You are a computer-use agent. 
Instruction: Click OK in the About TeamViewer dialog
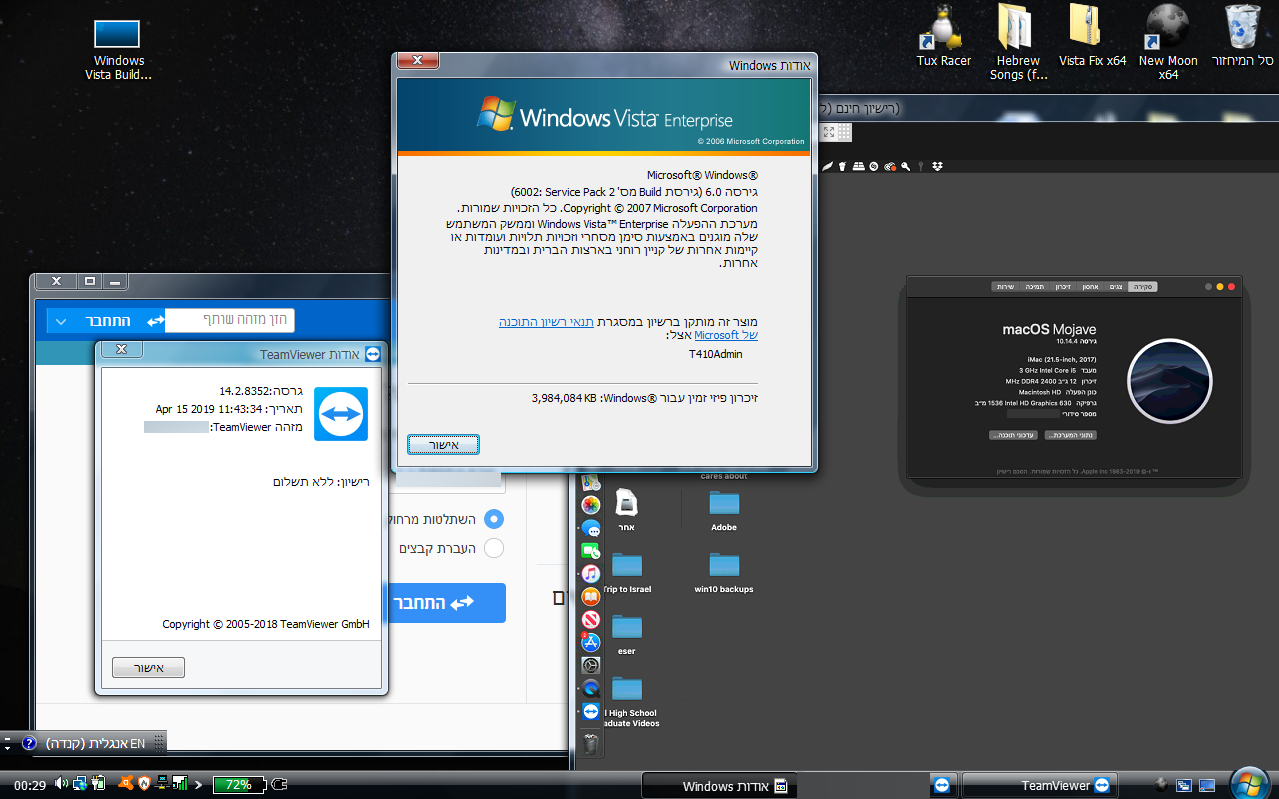pos(148,667)
